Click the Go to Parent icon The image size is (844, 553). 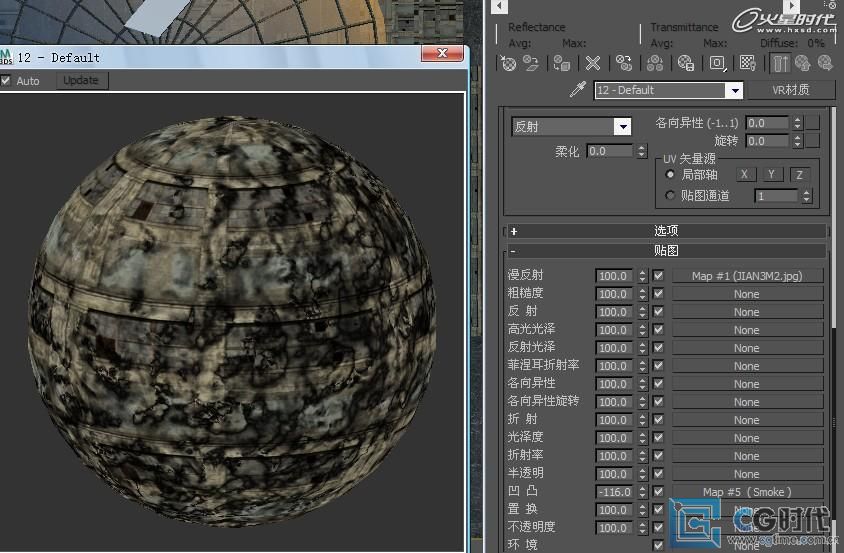[x=803, y=63]
